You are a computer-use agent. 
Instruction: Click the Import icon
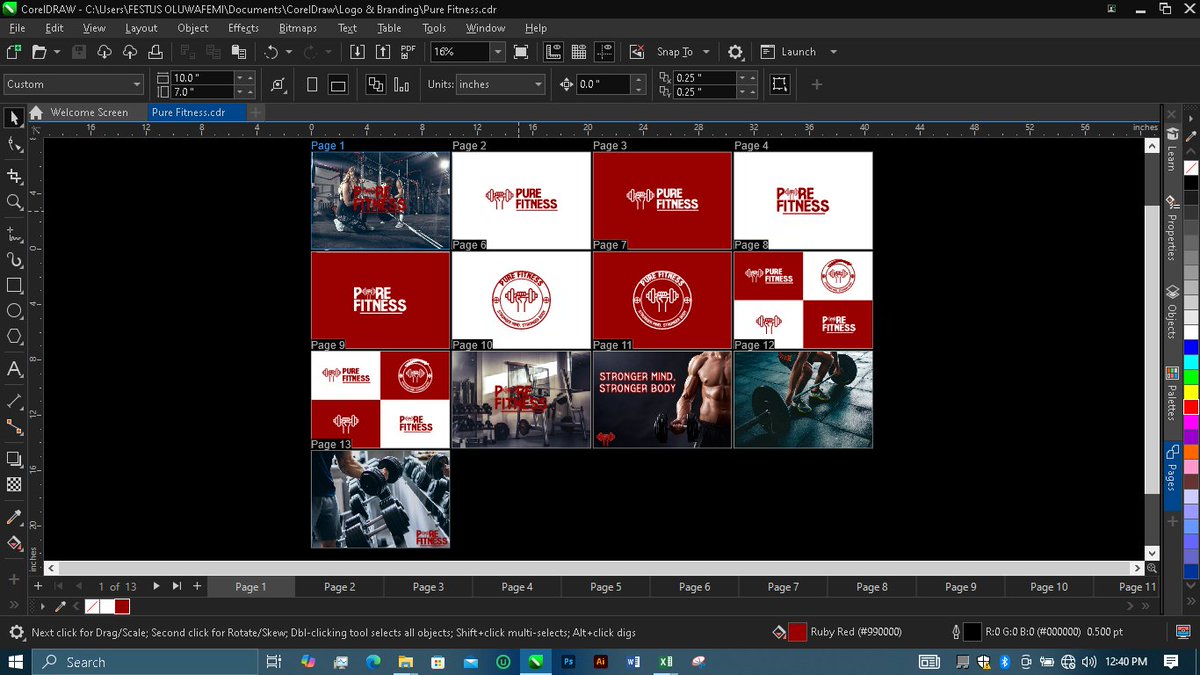[x=358, y=52]
